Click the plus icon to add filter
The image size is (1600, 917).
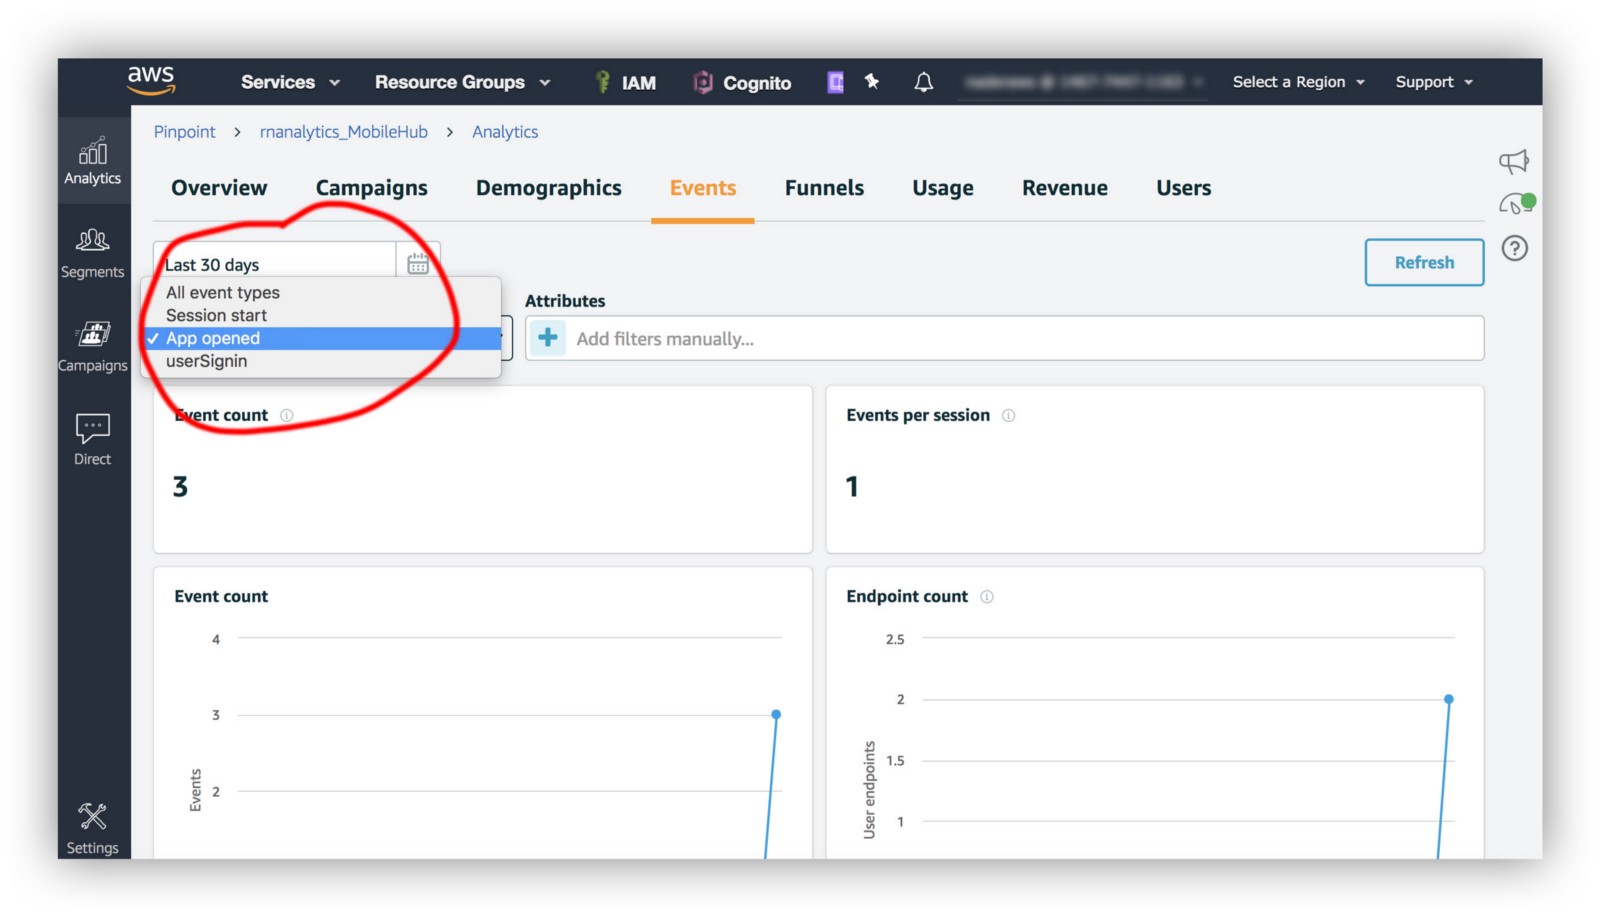(548, 338)
